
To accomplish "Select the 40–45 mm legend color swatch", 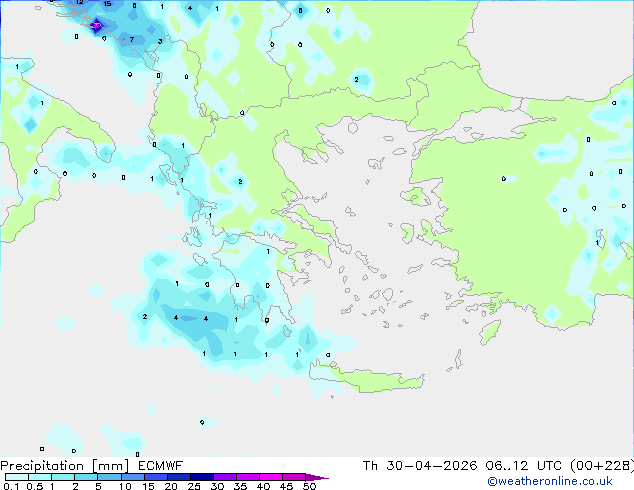I will [x=271, y=477].
